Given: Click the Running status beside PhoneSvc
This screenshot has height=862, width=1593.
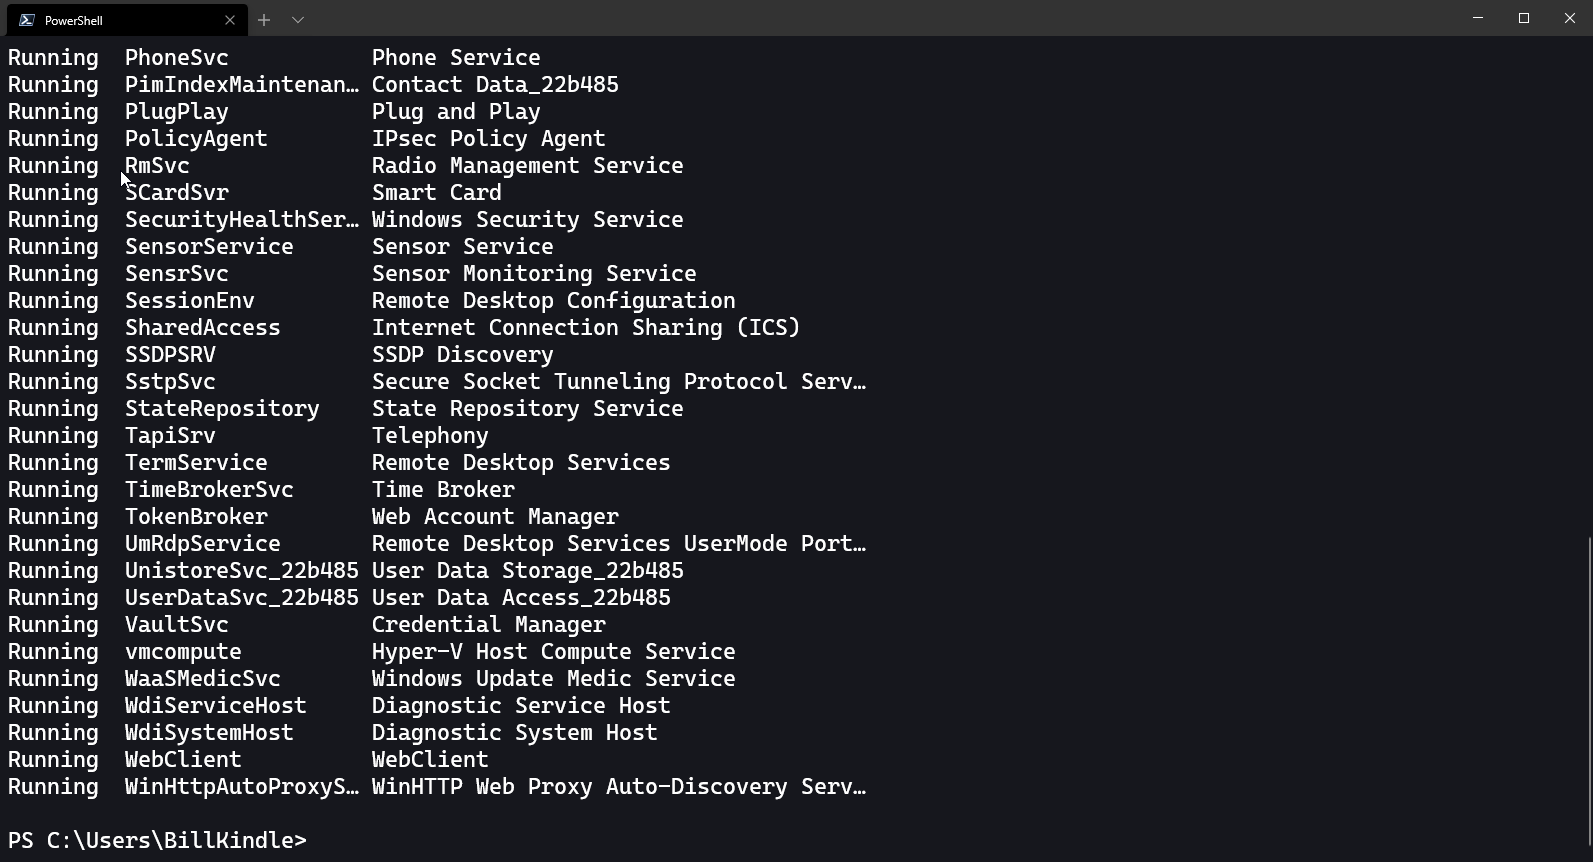Looking at the screenshot, I should click(x=53, y=58).
